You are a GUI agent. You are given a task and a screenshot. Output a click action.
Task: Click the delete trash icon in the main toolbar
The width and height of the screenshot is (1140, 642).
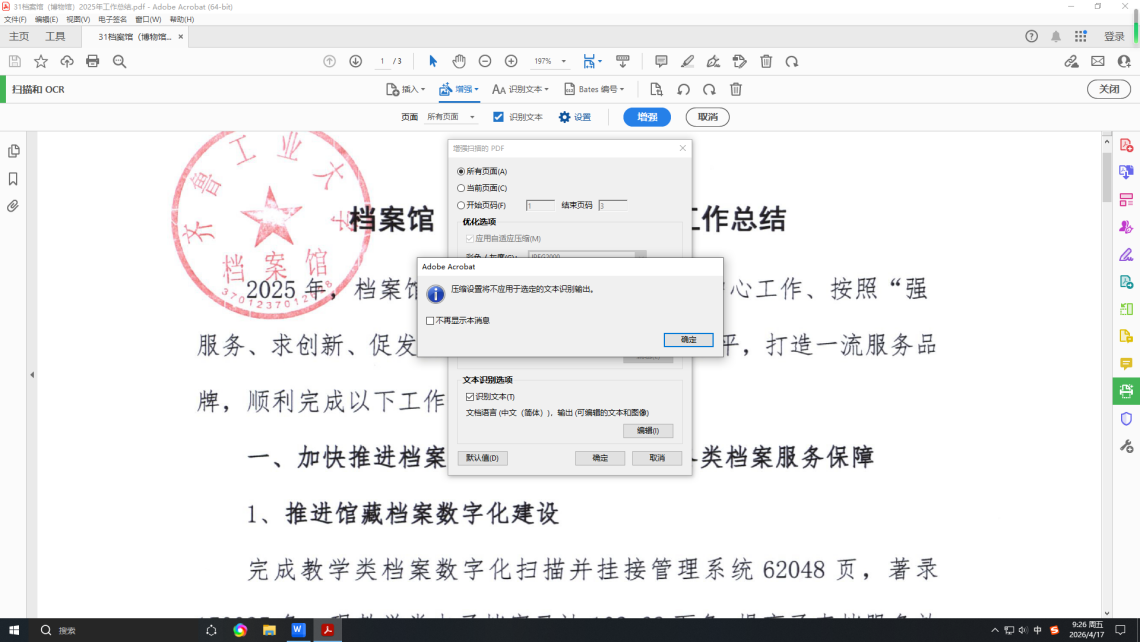point(766,61)
